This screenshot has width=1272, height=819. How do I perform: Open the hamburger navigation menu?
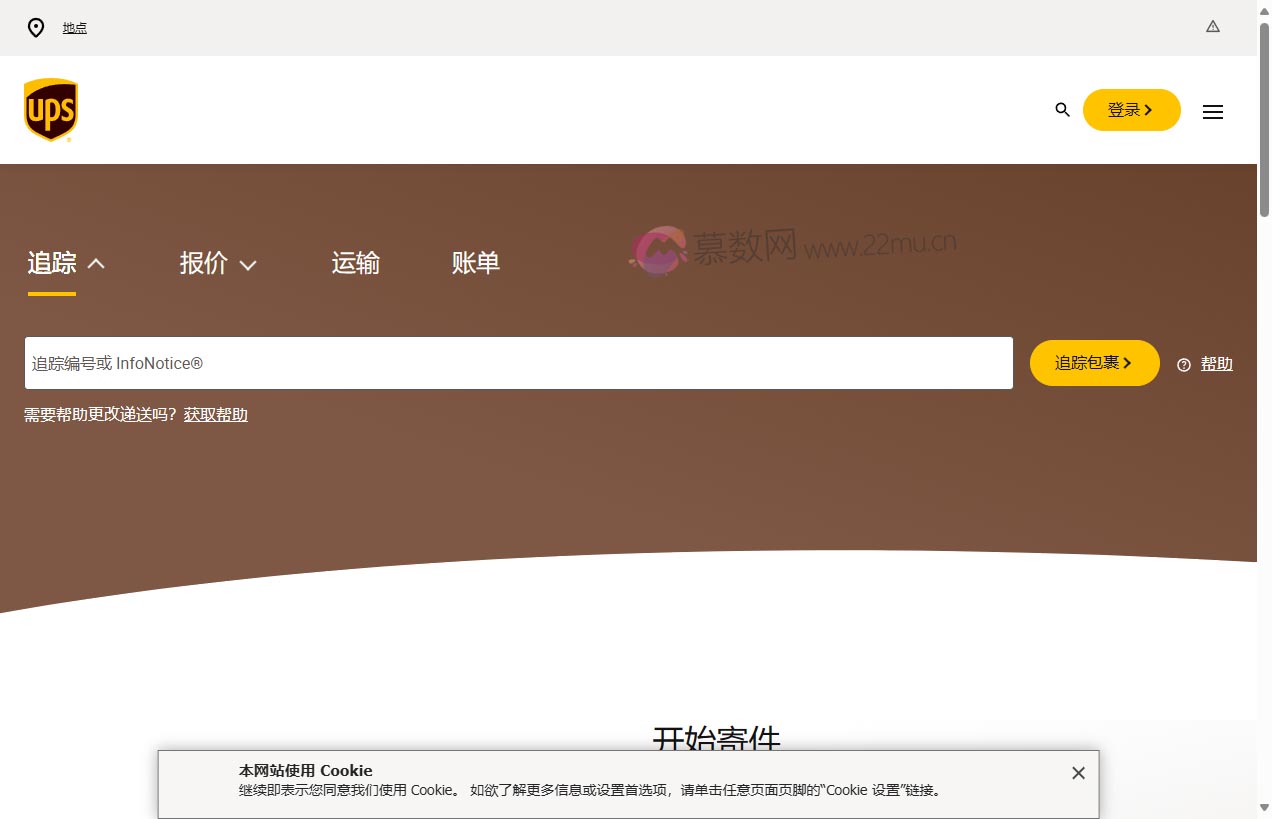click(1212, 111)
